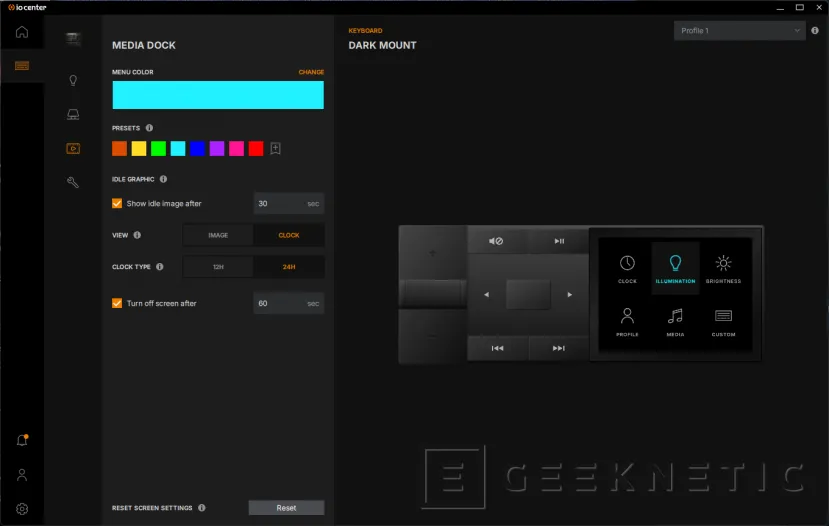This screenshot has height=526, width=829.
Task: Open notifications bell icon
Action: [22, 440]
